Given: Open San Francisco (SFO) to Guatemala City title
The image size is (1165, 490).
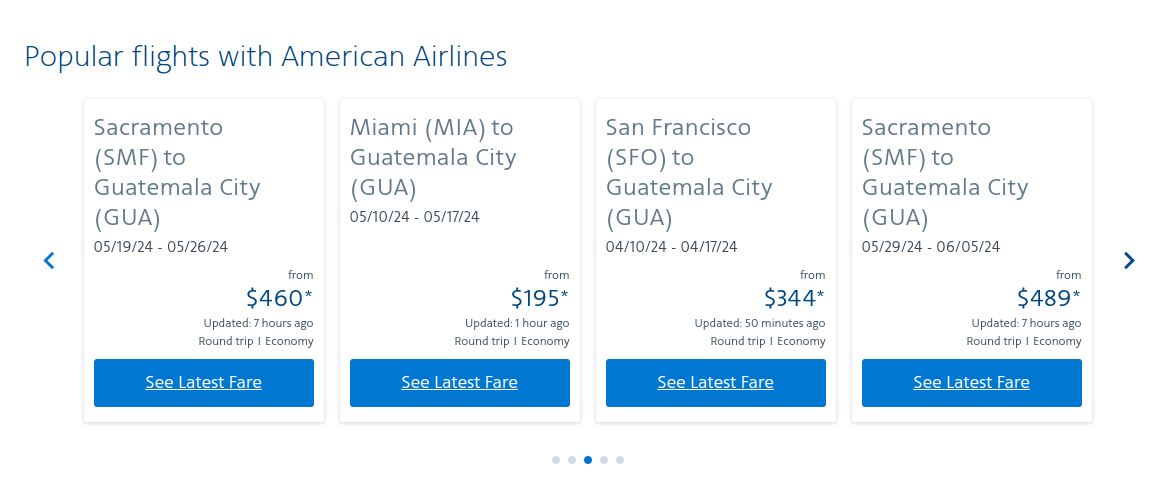Looking at the screenshot, I should click(689, 172).
